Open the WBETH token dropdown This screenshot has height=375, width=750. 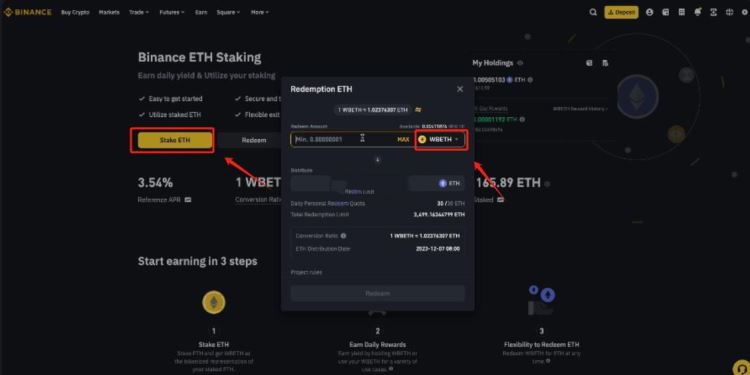(x=441, y=139)
